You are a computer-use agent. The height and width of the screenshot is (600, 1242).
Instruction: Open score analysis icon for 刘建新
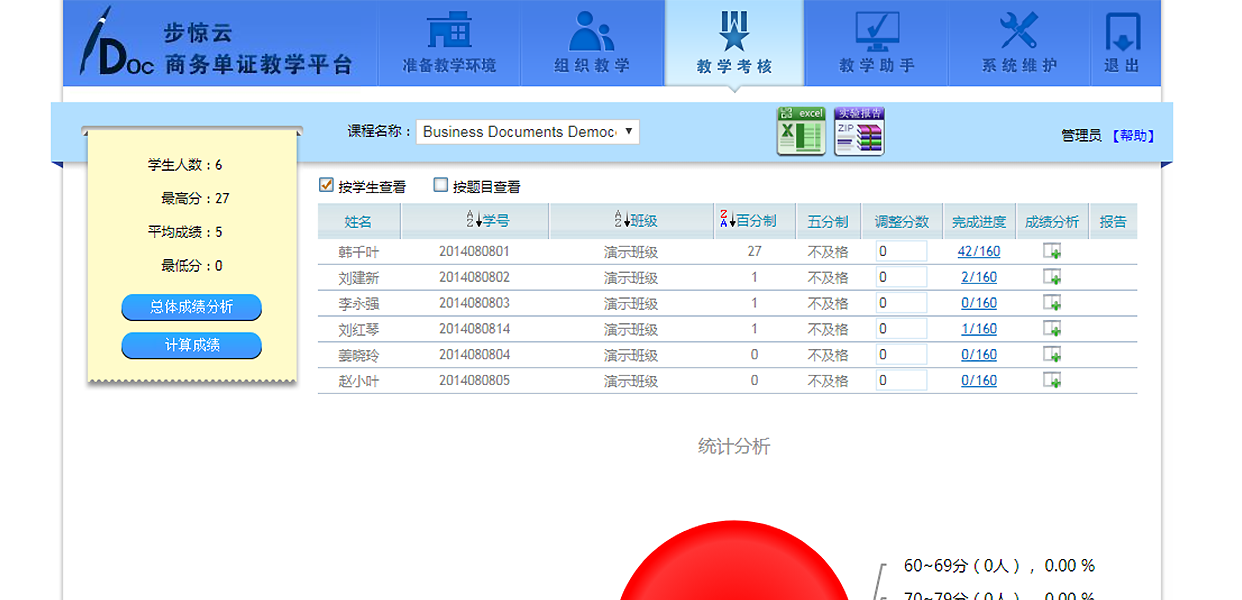(x=1052, y=277)
